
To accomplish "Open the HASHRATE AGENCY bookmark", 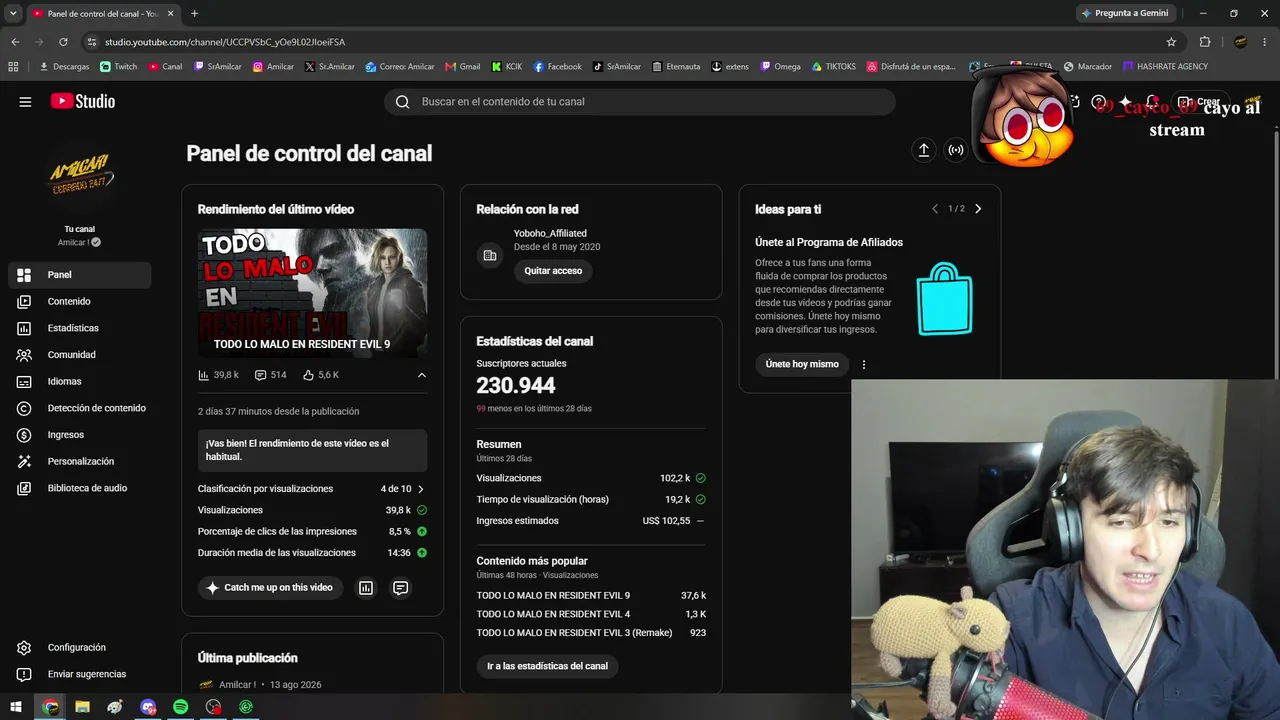I will [x=1165, y=67].
